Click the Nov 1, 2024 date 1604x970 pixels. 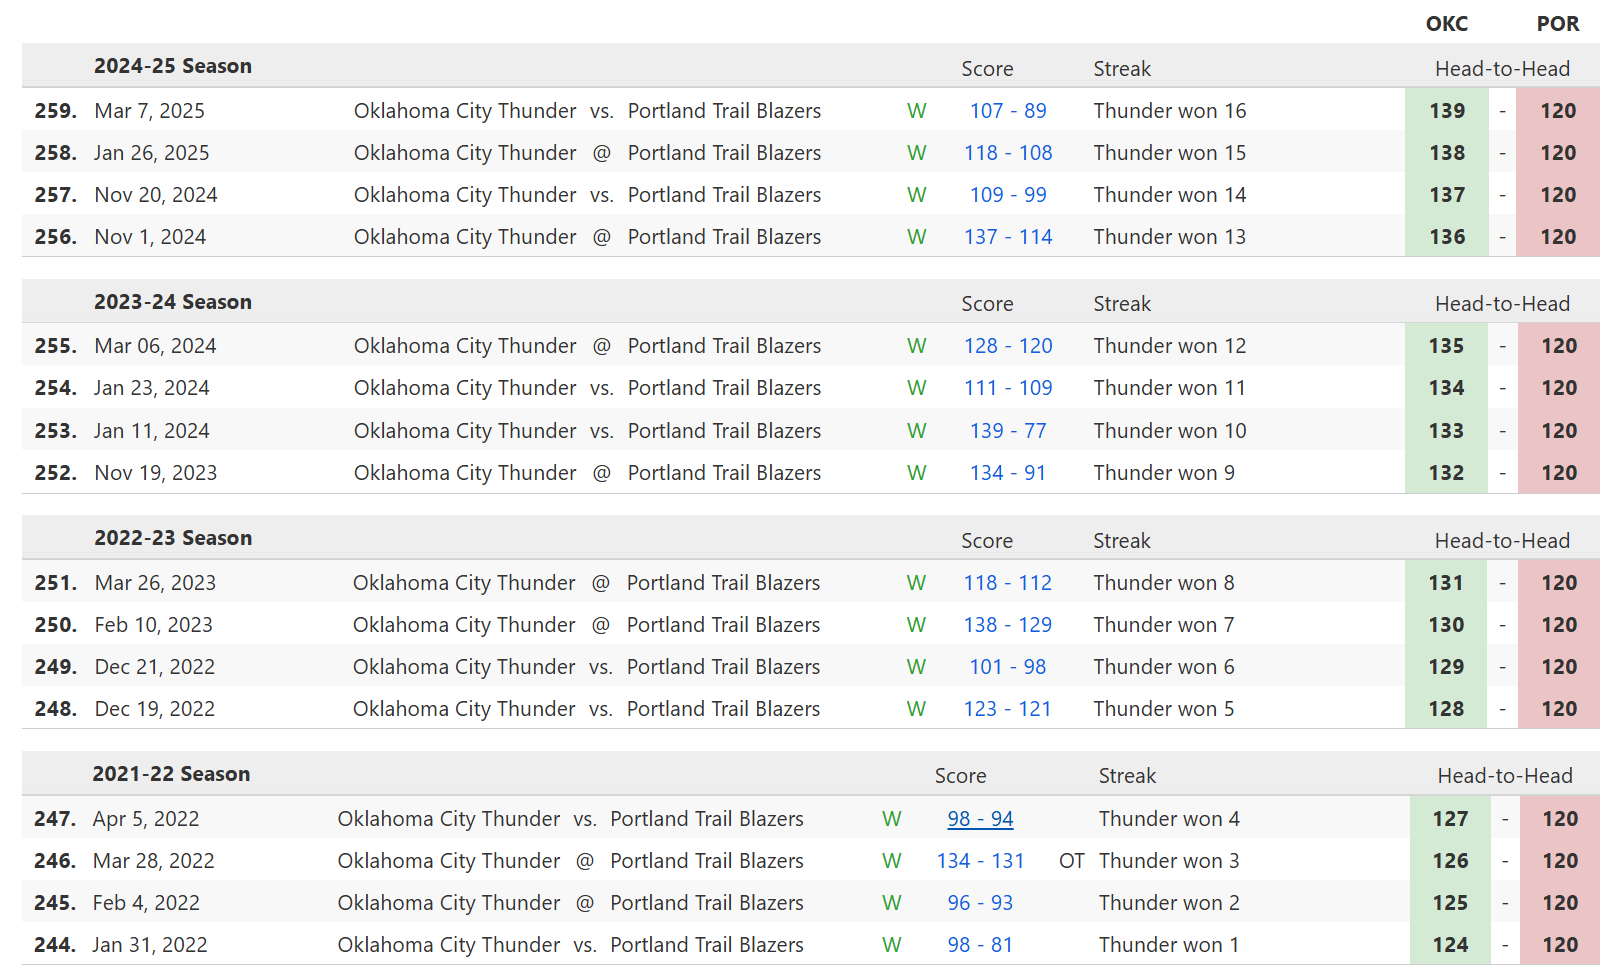click(x=150, y=237)
